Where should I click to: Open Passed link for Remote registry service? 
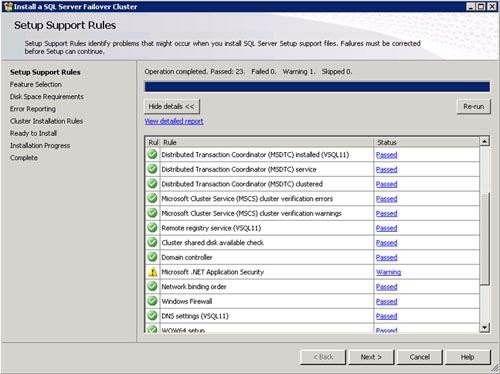(x=386, y=228)
